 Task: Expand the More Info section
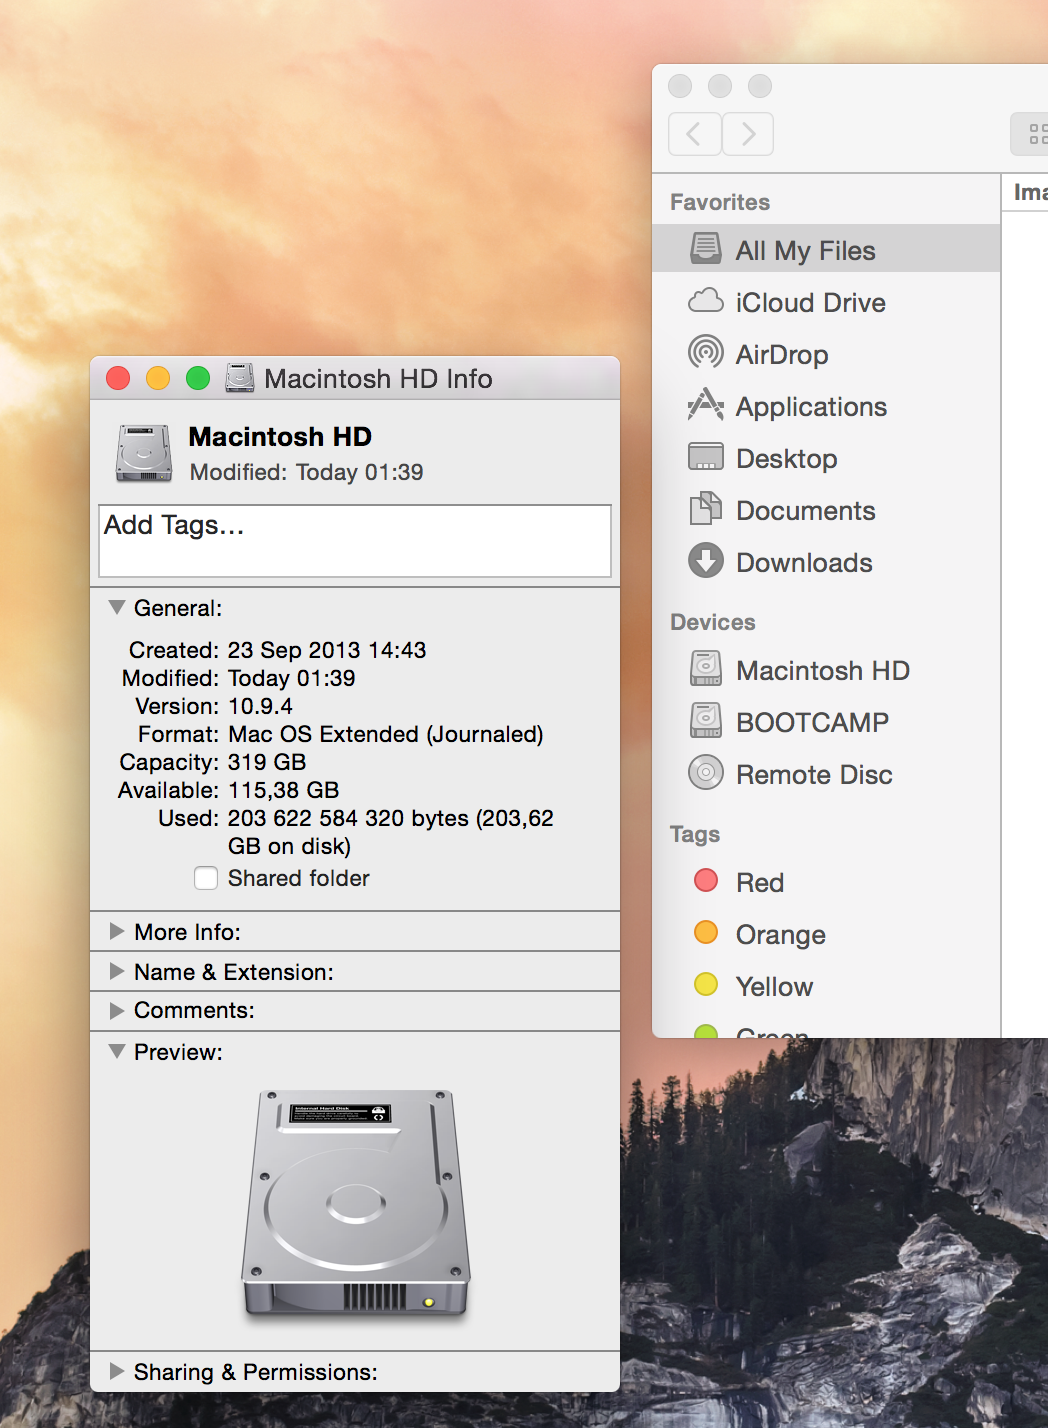coord(117,931)
